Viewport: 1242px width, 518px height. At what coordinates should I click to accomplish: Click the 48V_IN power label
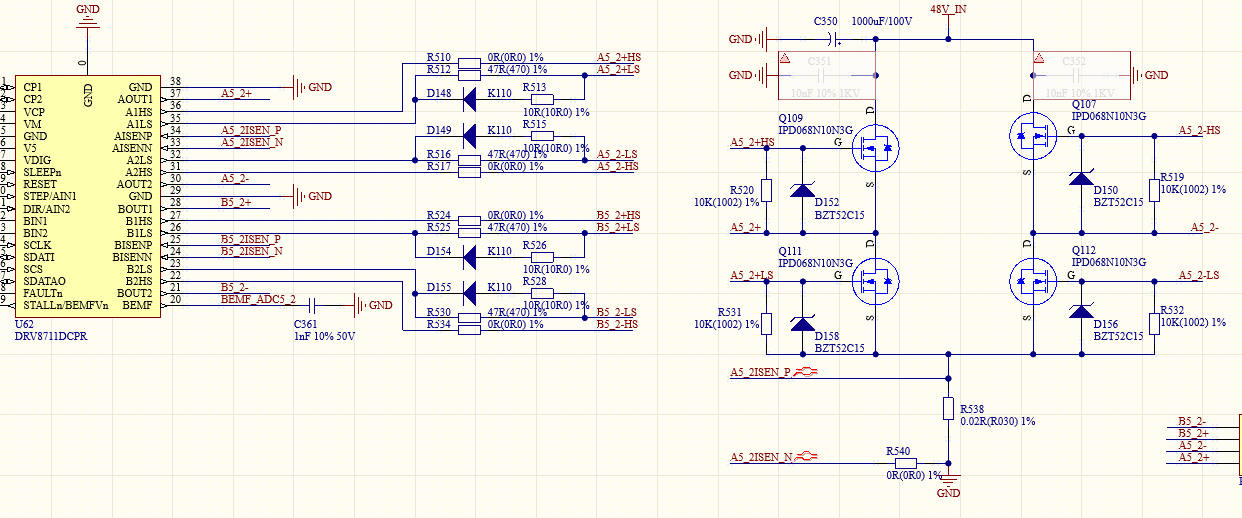(948, 10)
